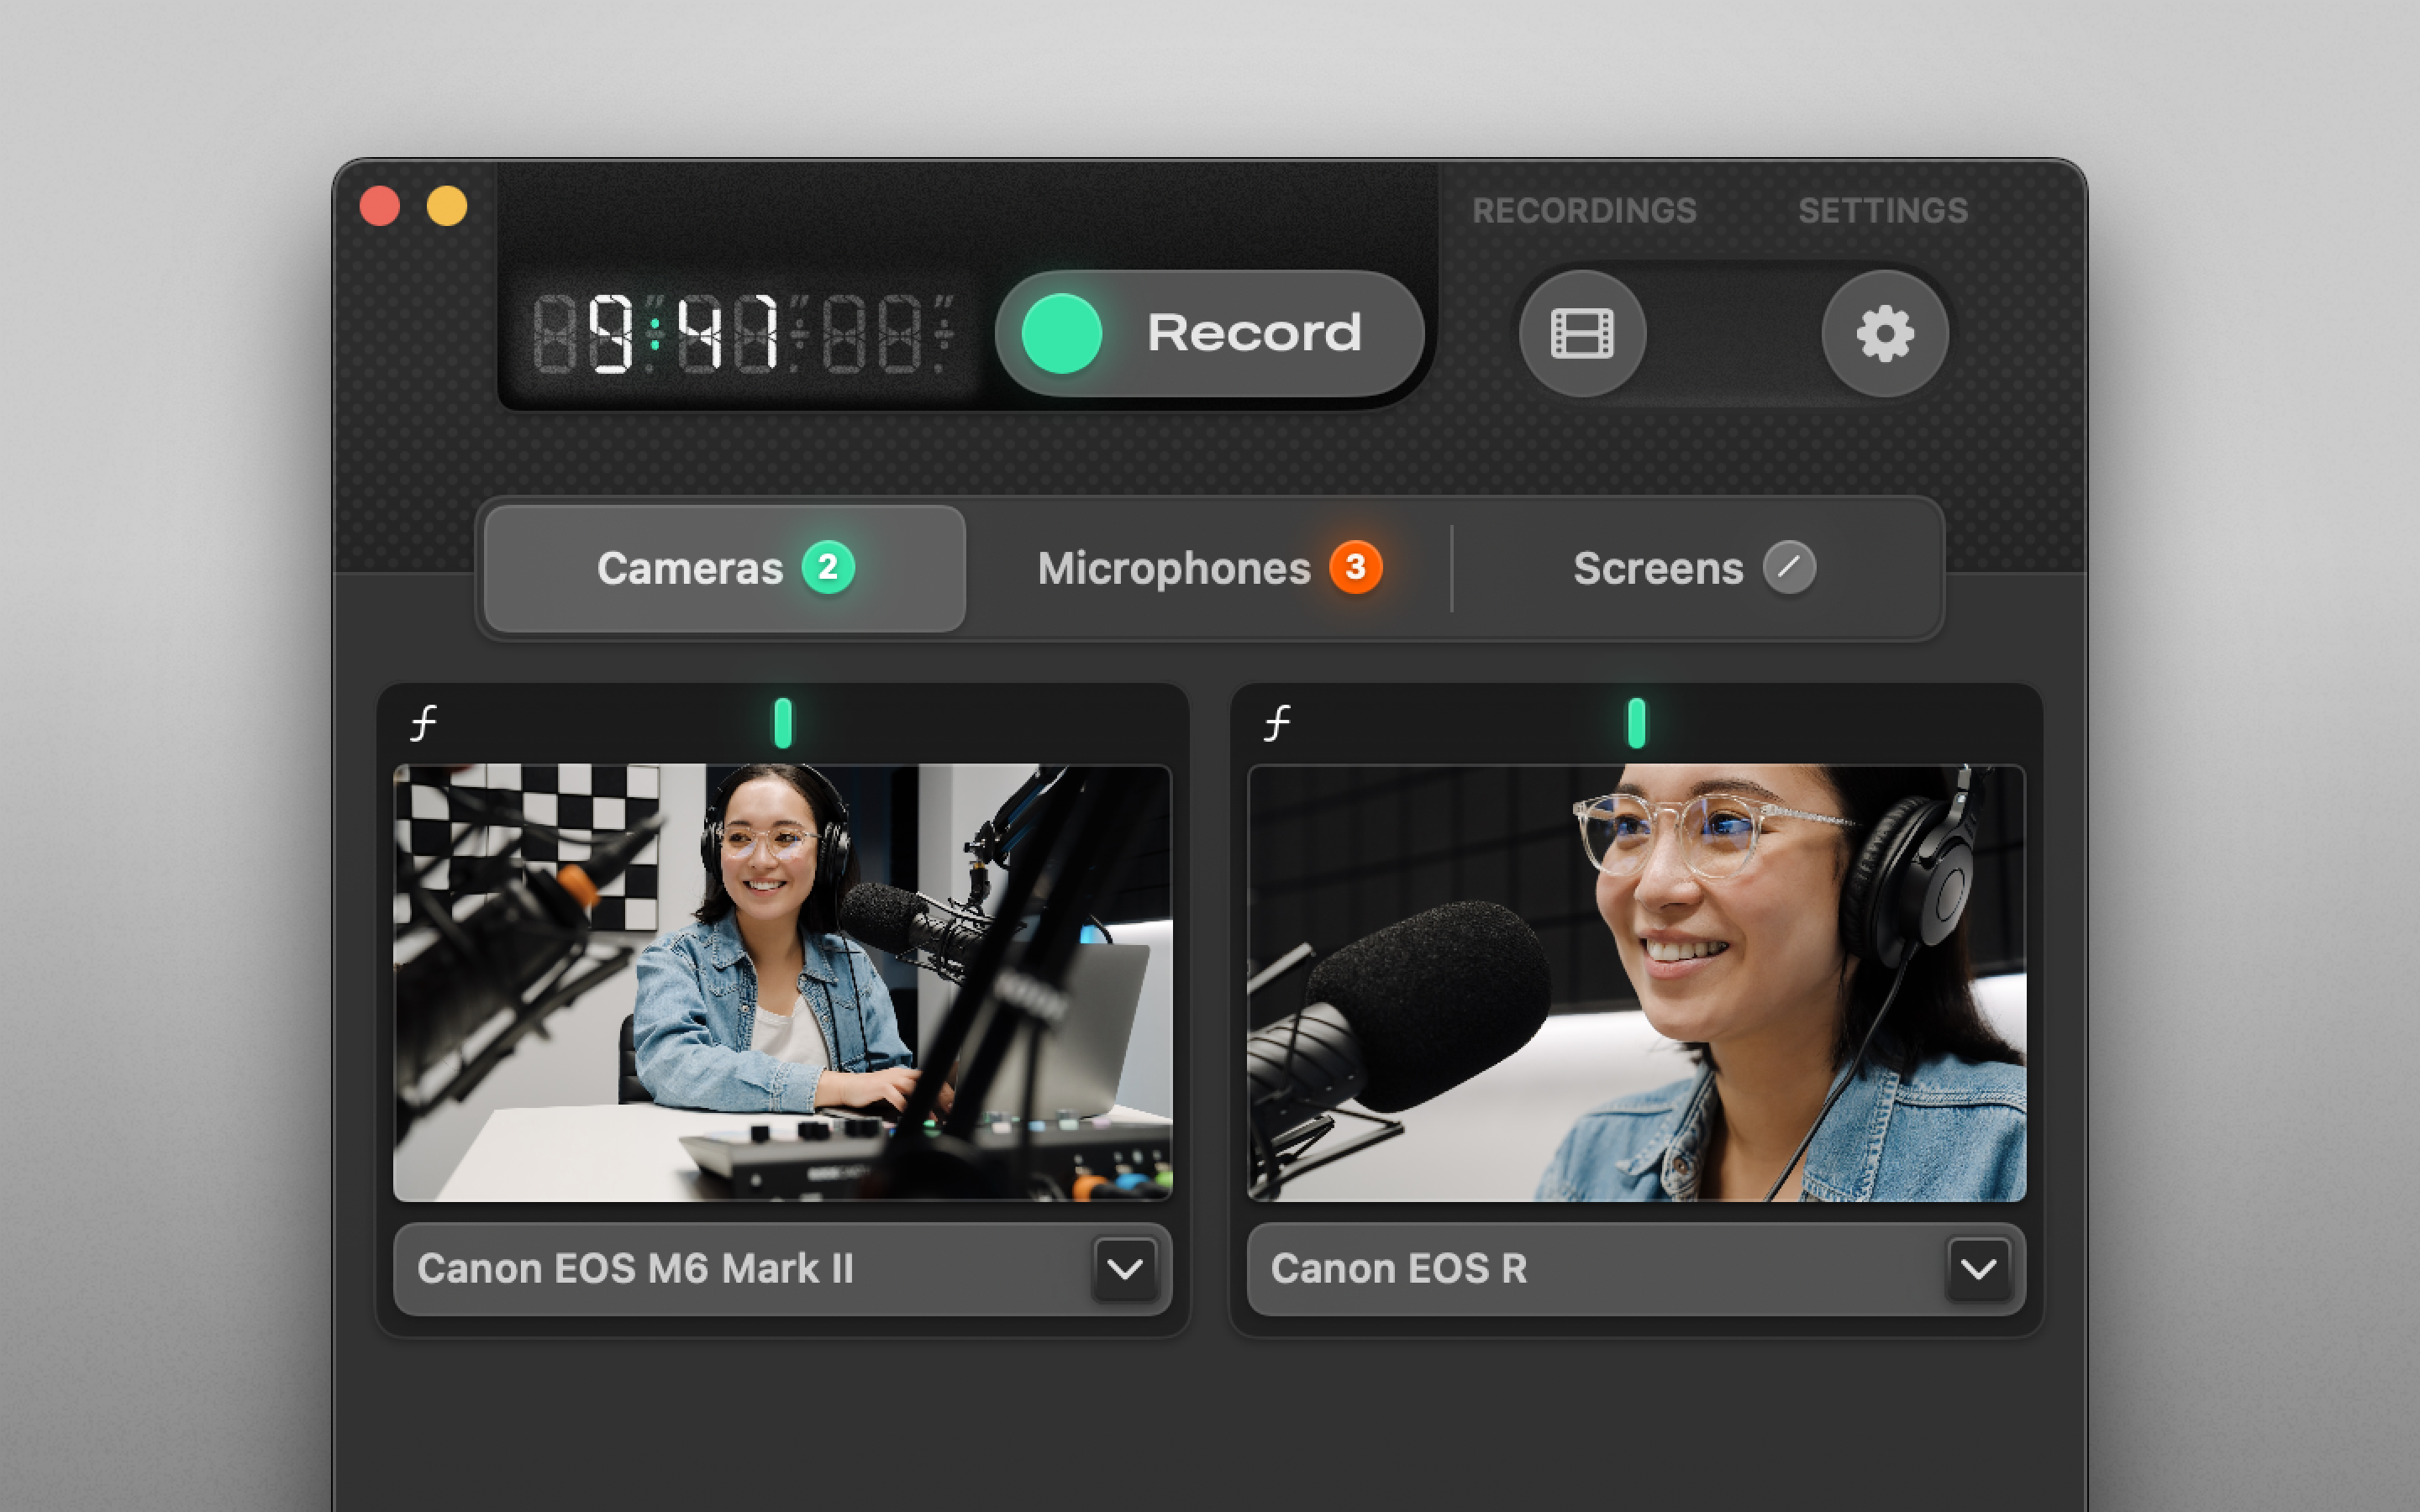
Task: Click the ƒ icon on the left camera panel
Action: tap(423, 722)
